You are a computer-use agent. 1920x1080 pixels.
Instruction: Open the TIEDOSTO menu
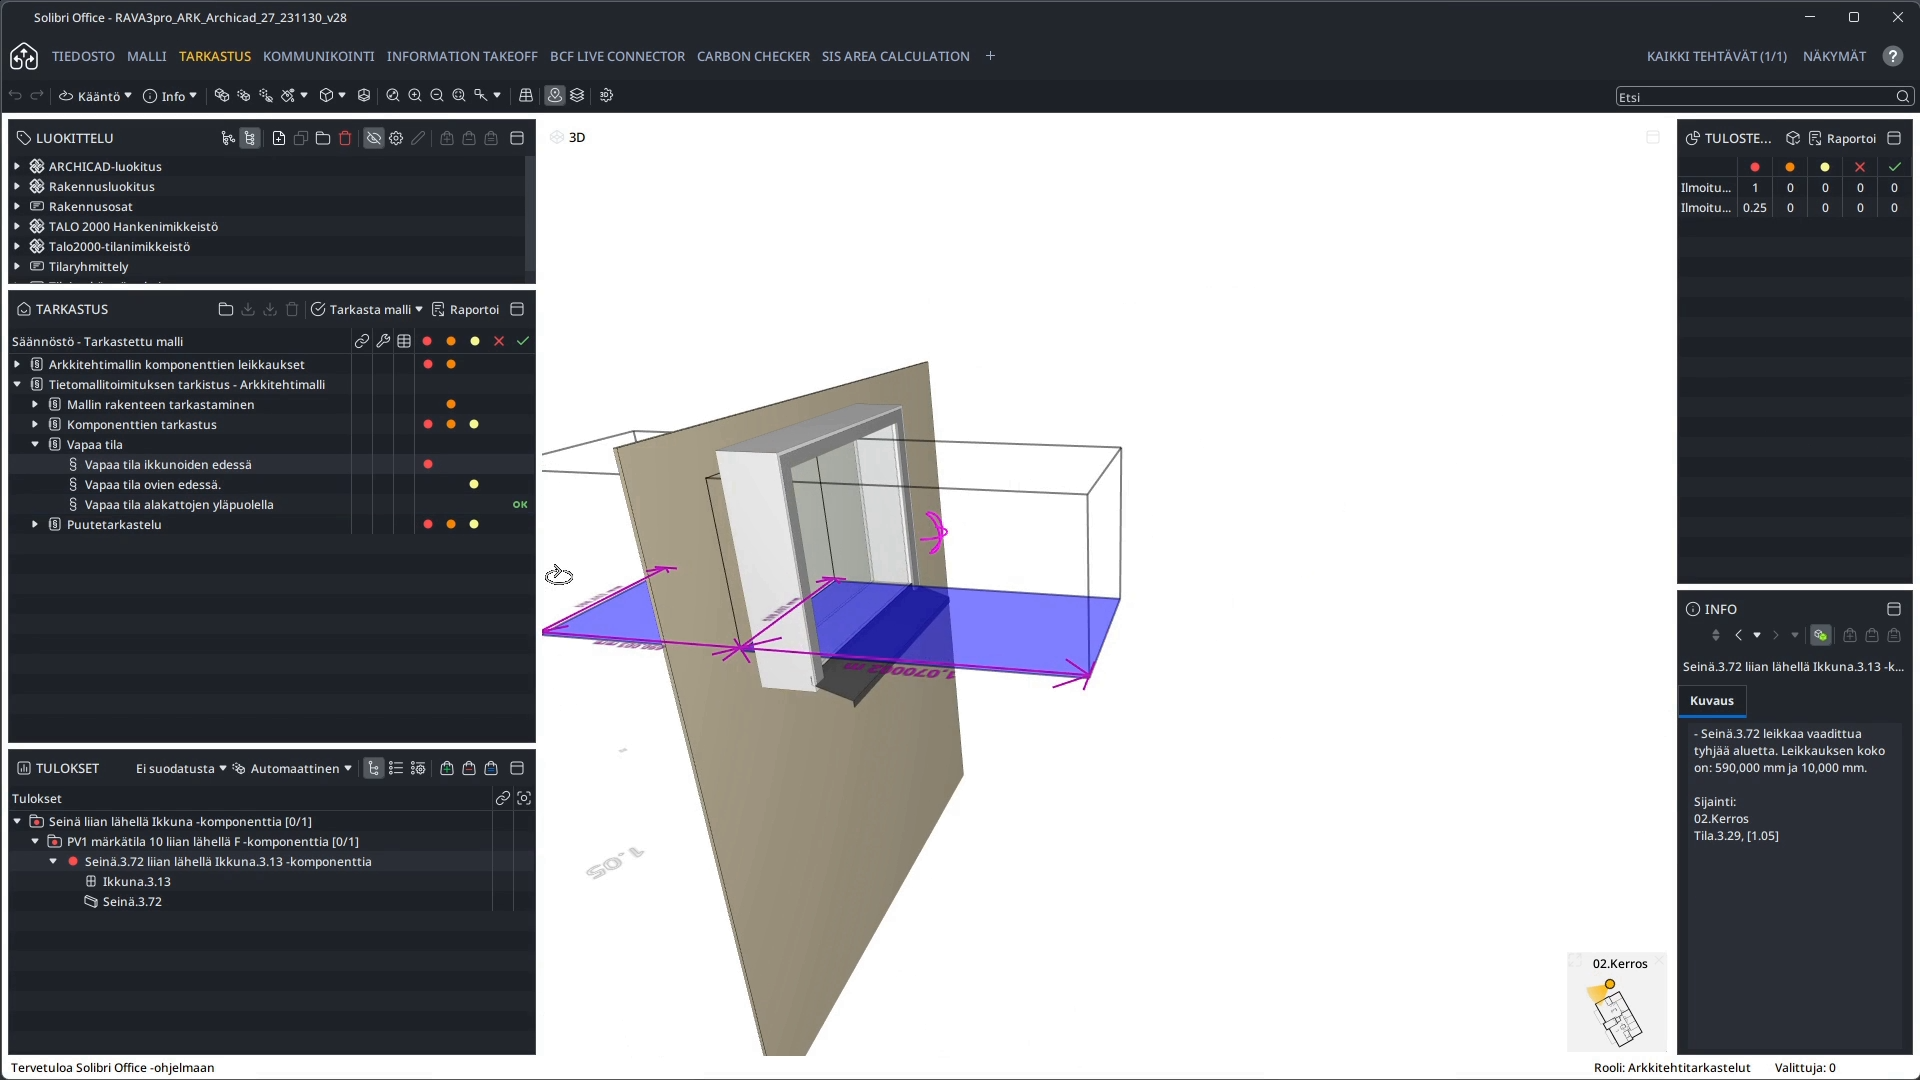(x=83, y=56)
